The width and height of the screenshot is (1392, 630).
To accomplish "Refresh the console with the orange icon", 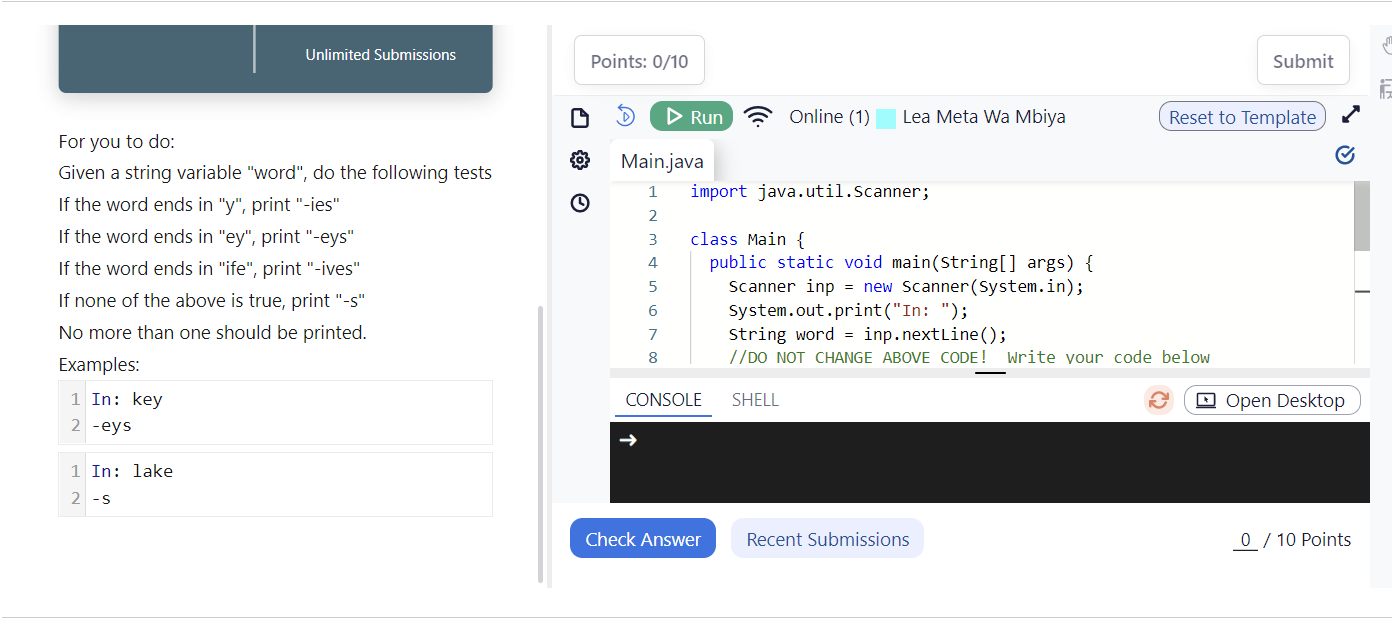I will click(x=1158, y=400).
